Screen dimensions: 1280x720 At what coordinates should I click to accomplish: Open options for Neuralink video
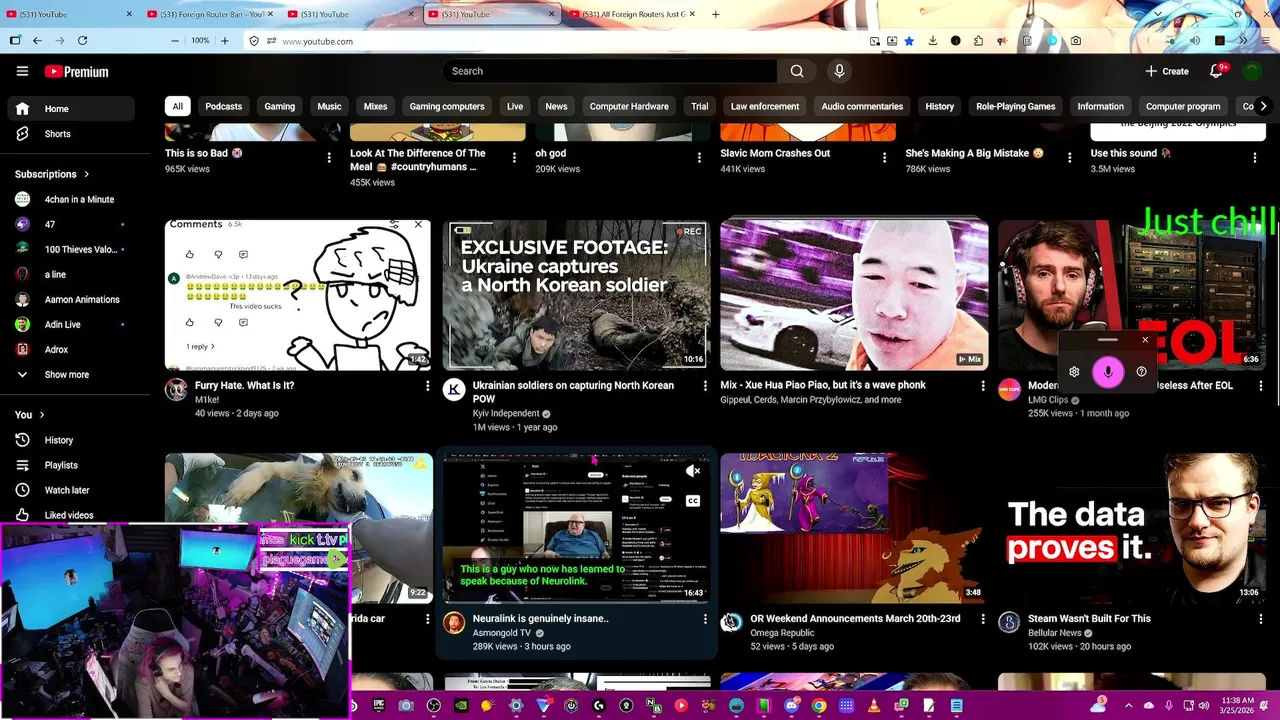[705, 619]
